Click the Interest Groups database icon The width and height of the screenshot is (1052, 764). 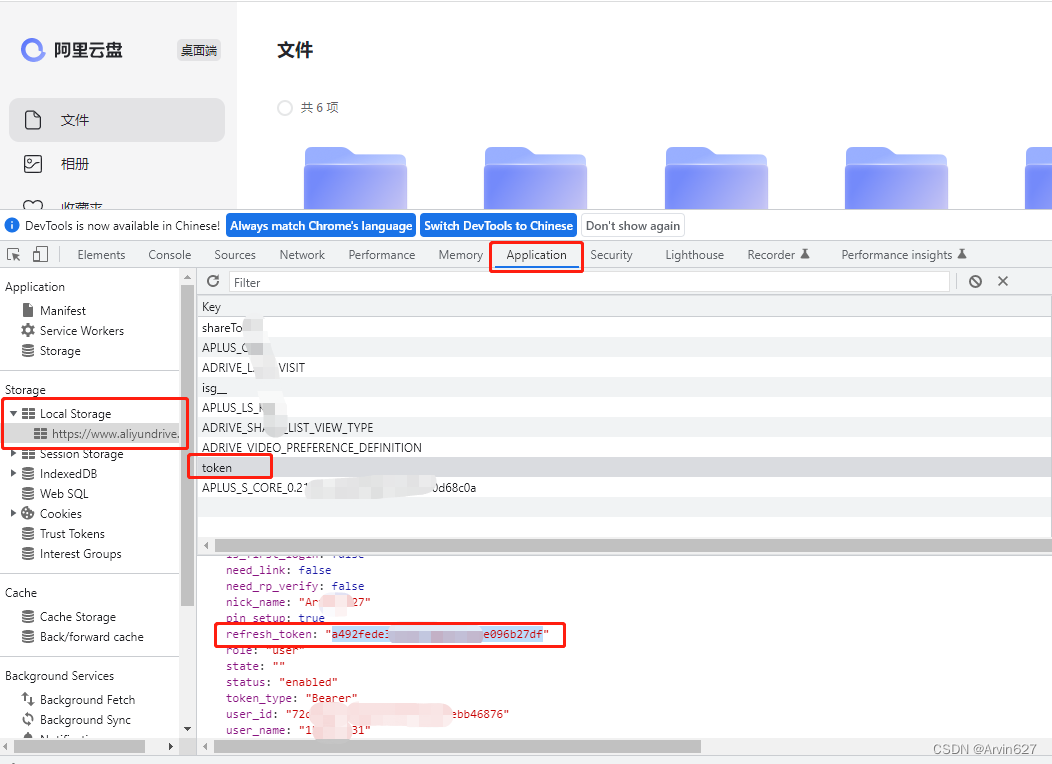[x=28, y=553]
